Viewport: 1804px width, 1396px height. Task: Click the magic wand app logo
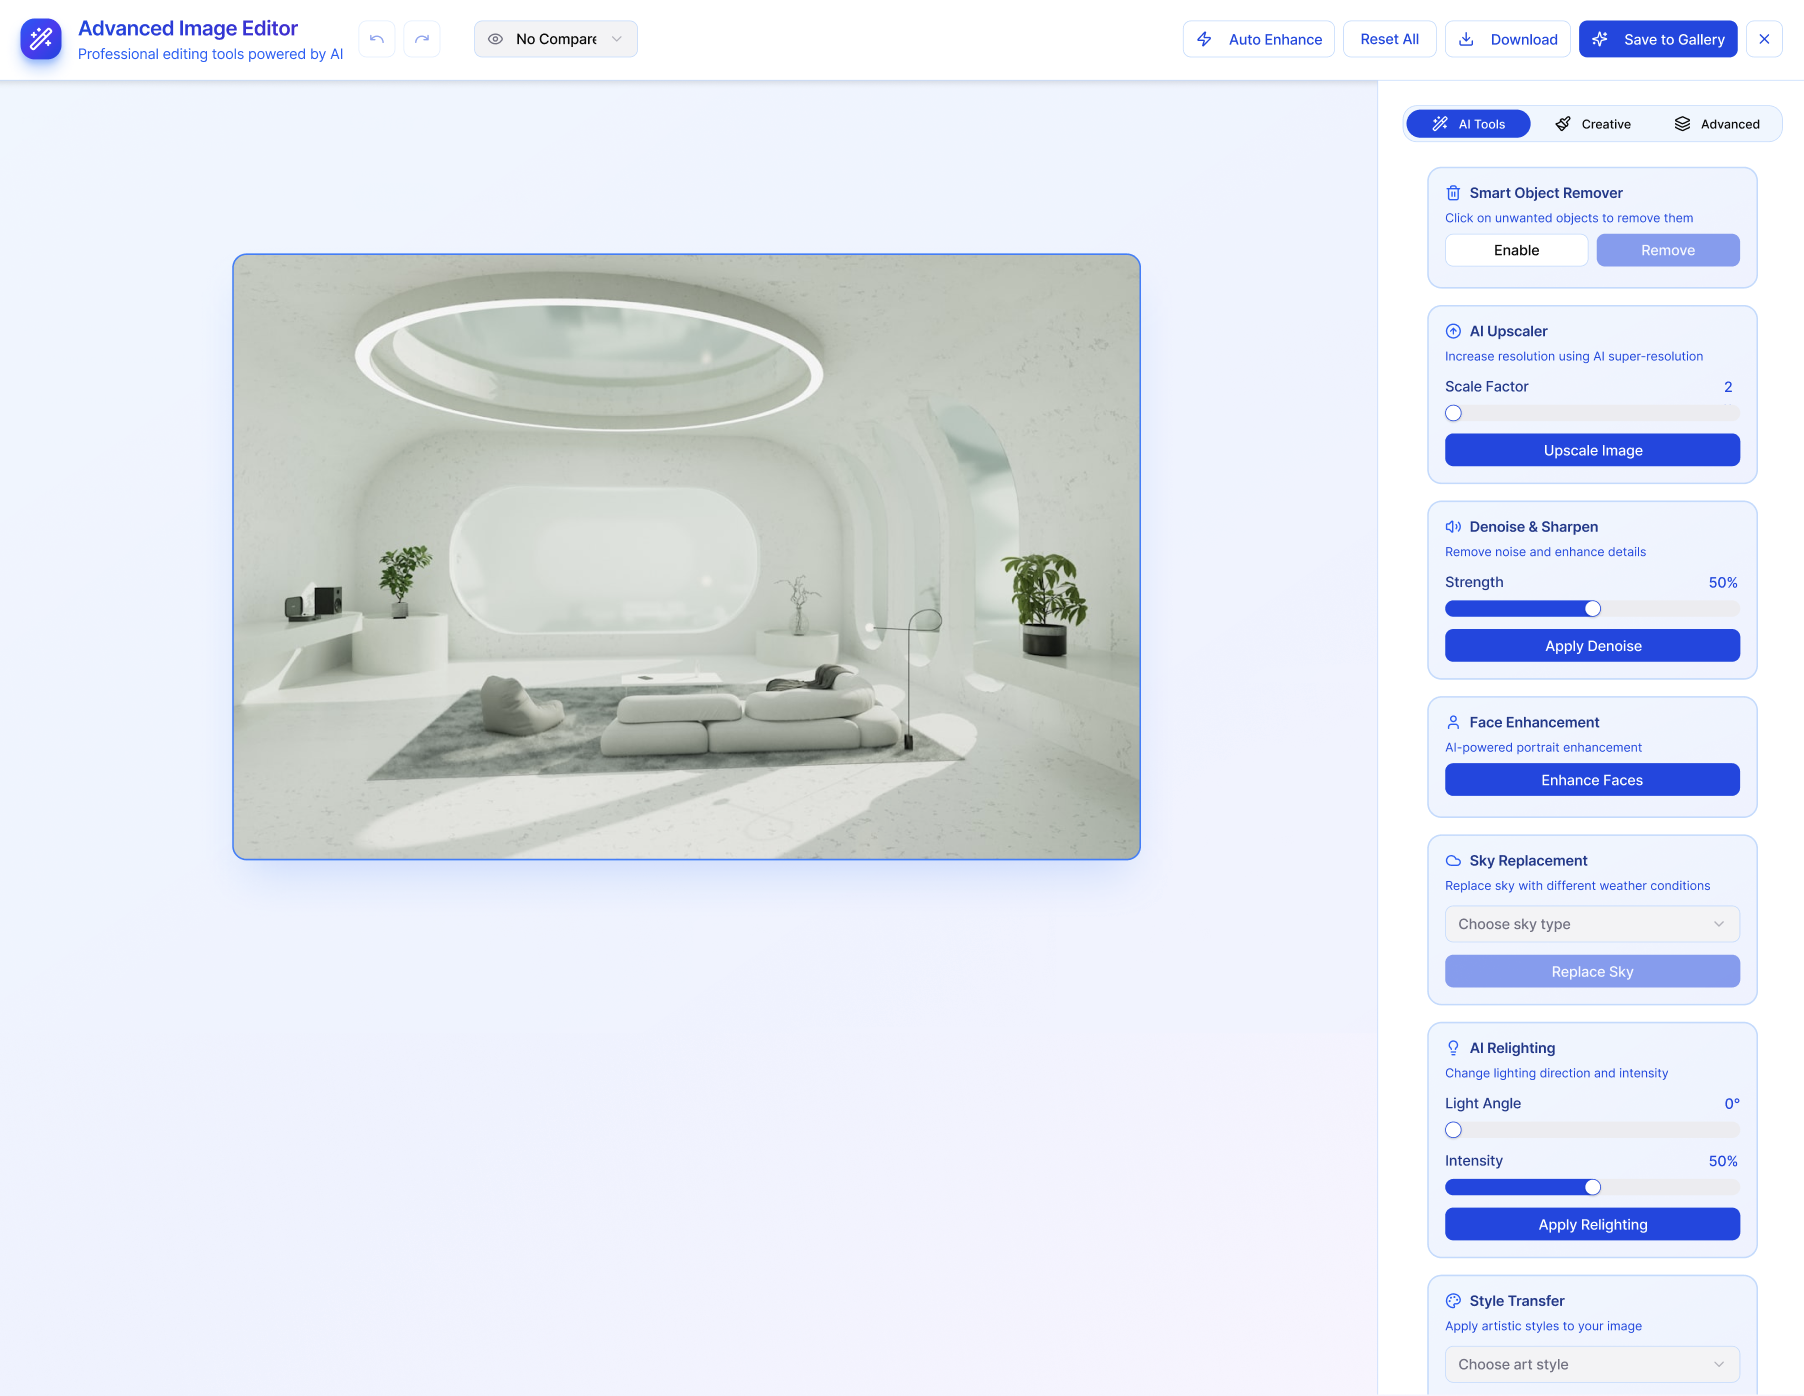coord(41,39)
